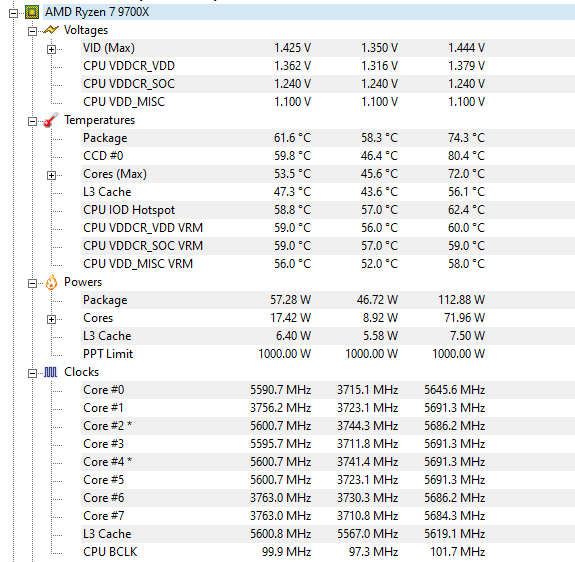Select the Voltages label
The height and width of the screenshot is (562, 575).
click(86, 30)
